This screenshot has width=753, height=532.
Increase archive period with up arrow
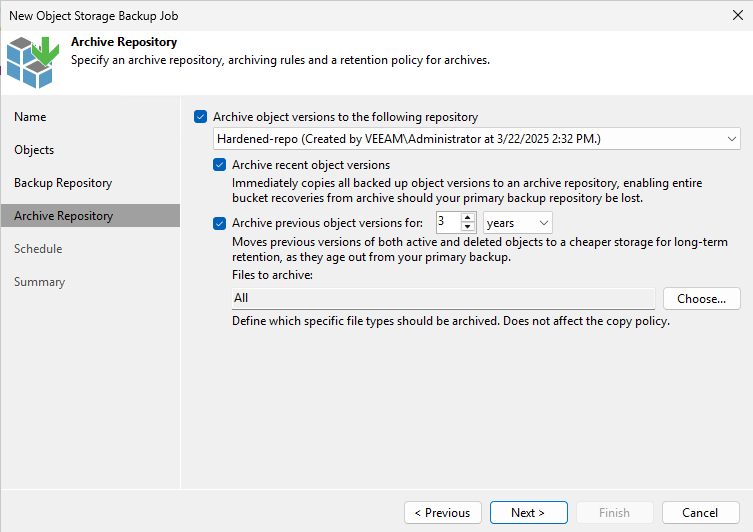point(468,218)
